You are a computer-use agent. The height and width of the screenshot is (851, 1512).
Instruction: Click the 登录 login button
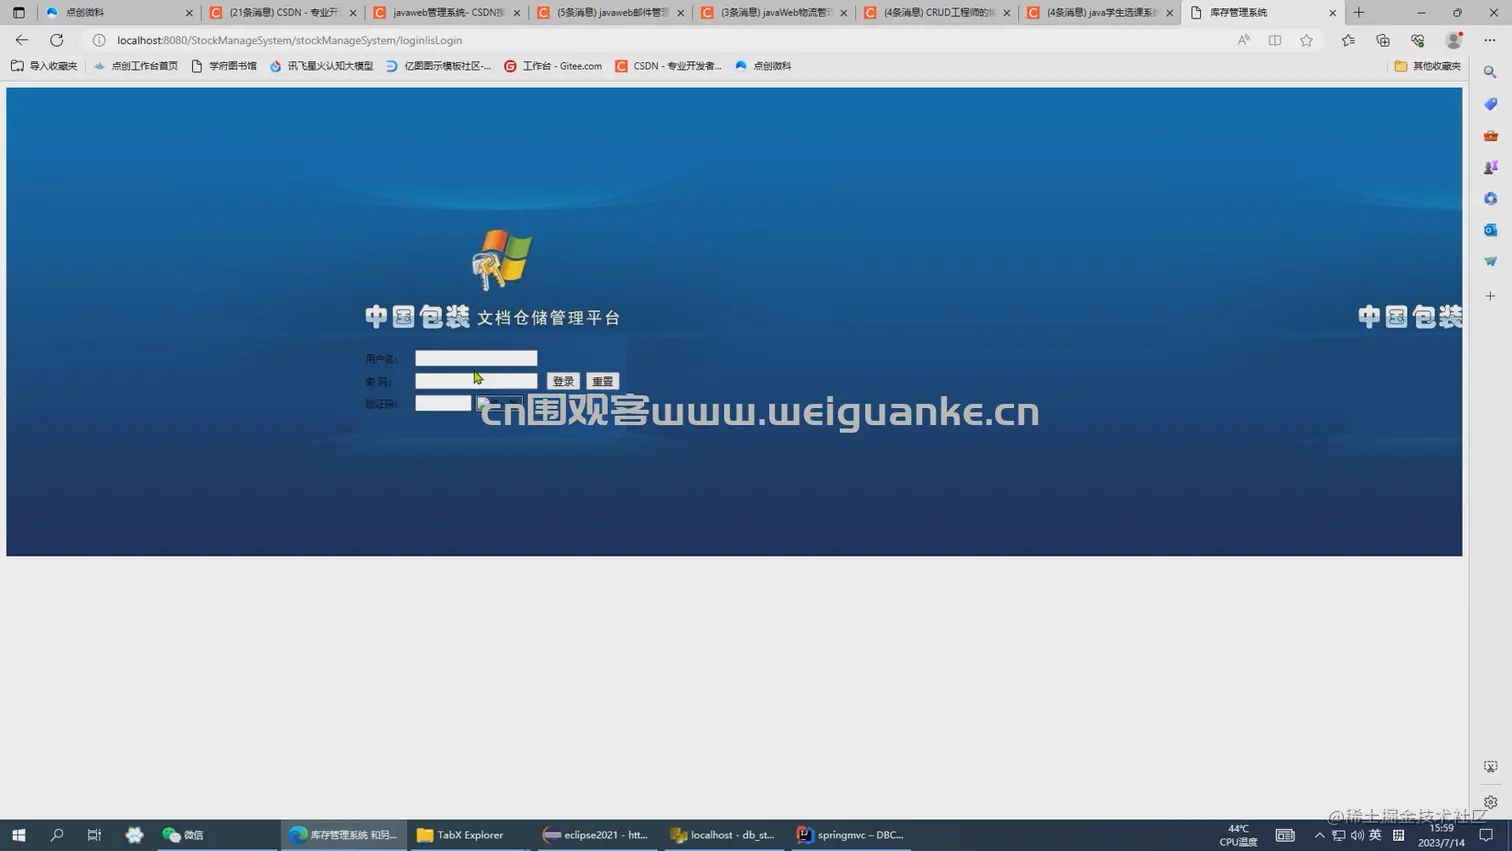[562, 381]
